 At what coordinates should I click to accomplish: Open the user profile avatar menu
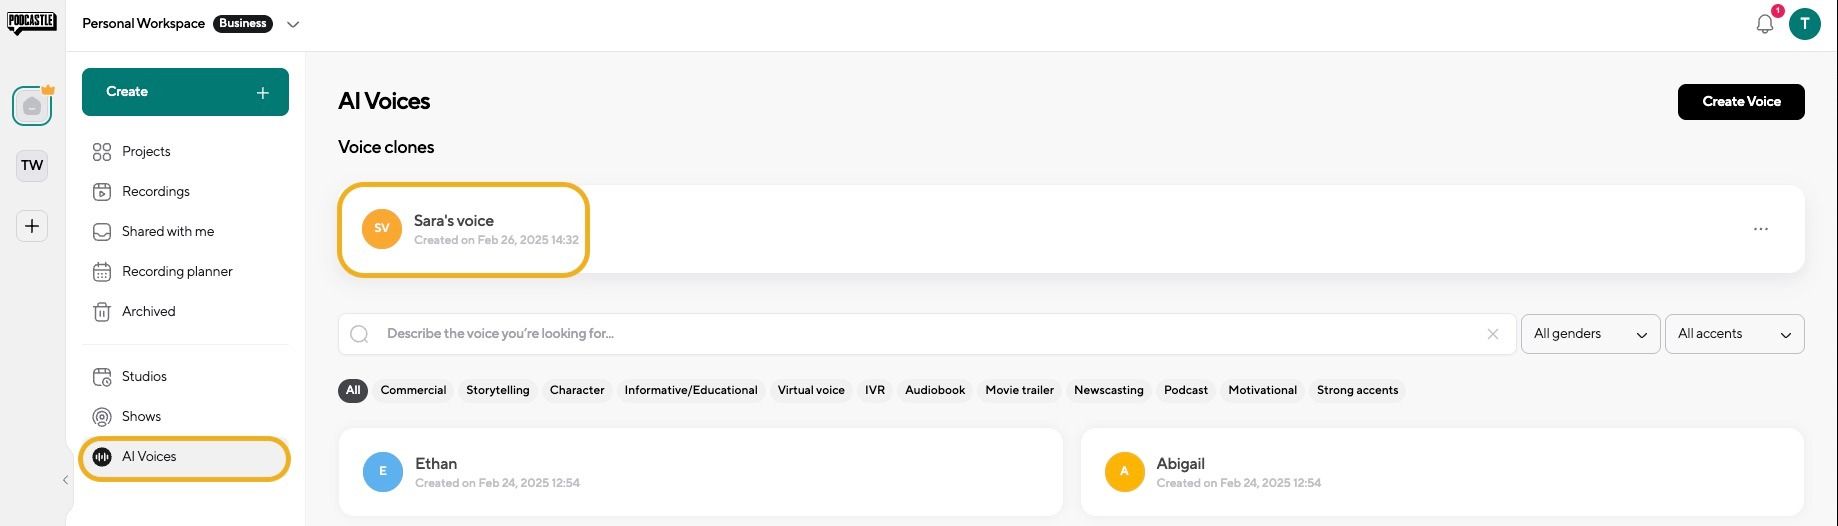[x=1804, y=24]
